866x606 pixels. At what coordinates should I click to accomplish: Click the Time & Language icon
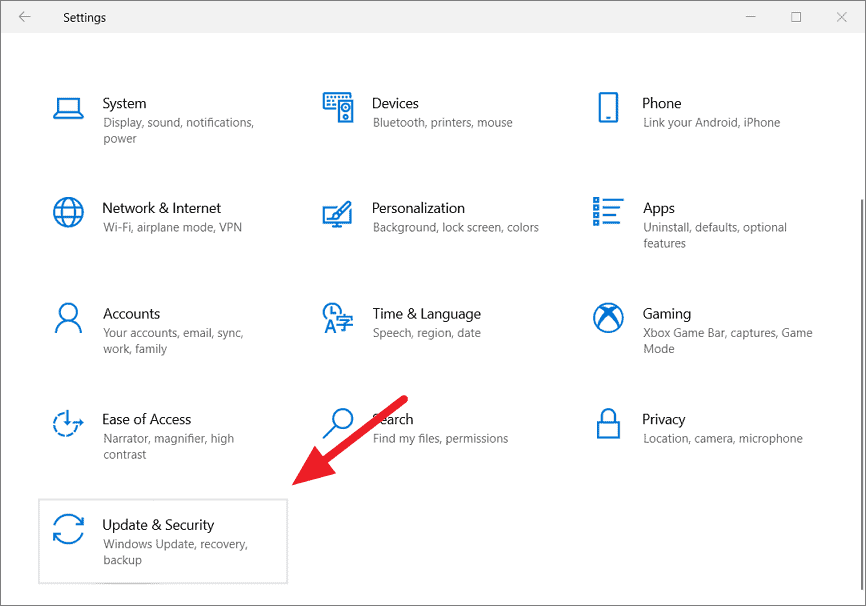pyautogui.click(x=337, y=318)
